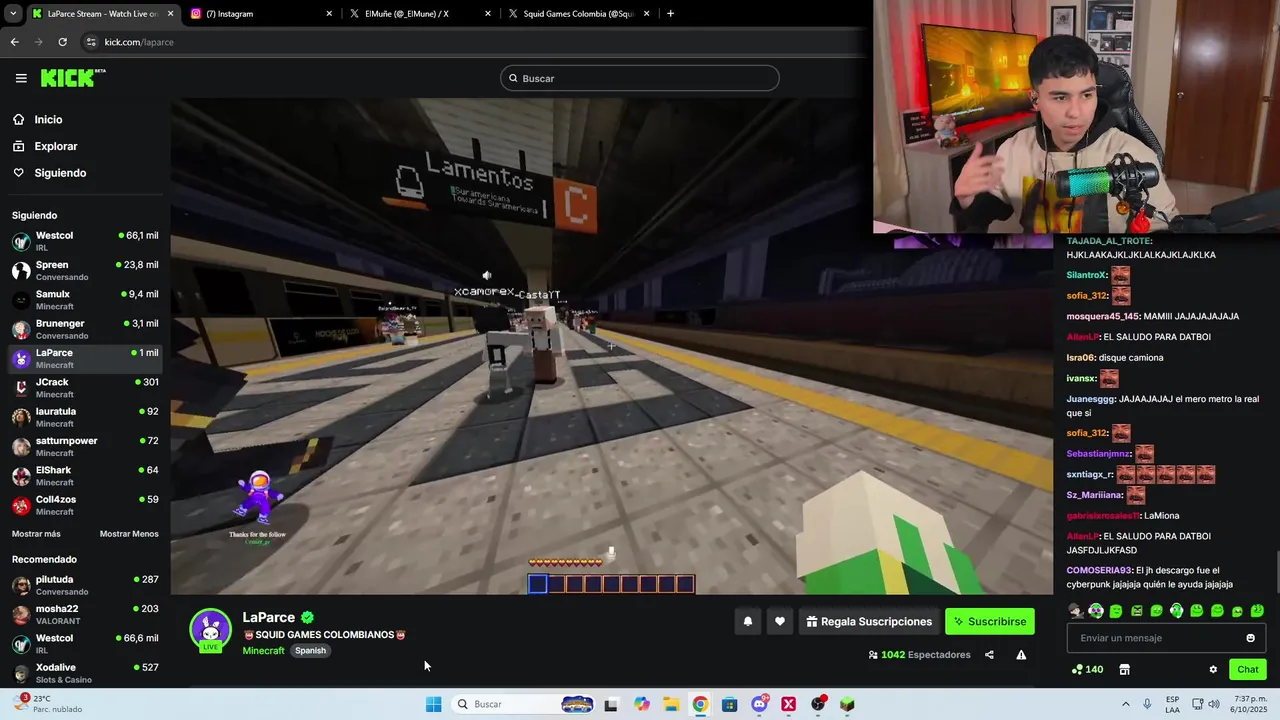
Task: Open Siguiendo in the sidebar
Action: 60,173
